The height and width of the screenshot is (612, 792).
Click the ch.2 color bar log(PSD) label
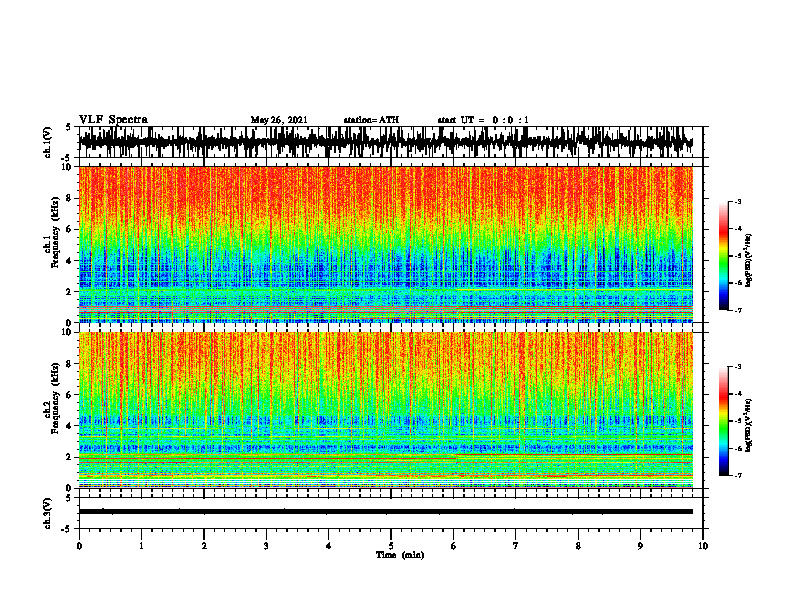coord(749,425)
